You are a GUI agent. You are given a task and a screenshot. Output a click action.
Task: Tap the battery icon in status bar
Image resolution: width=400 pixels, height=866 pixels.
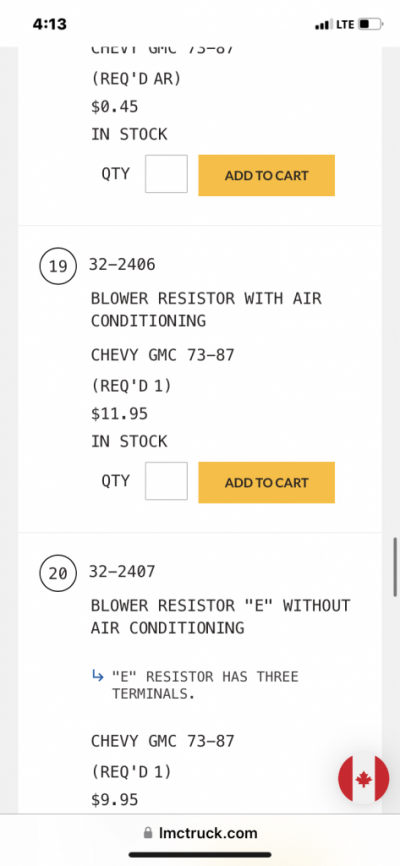click(x=371, y=24)
